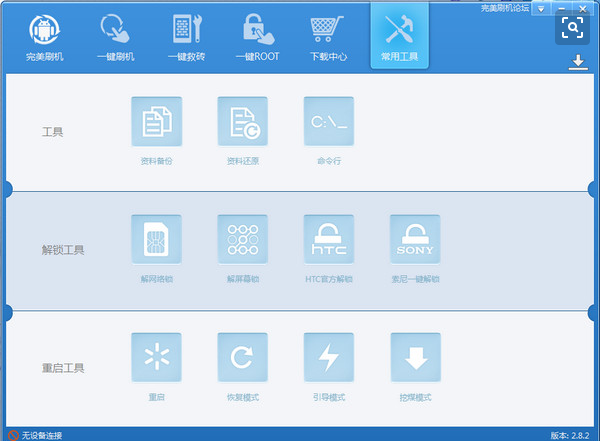Open the 解网络锁 SIM unlock tool
The width and height of the screenshot is (601, 441).
coord(156,239)
